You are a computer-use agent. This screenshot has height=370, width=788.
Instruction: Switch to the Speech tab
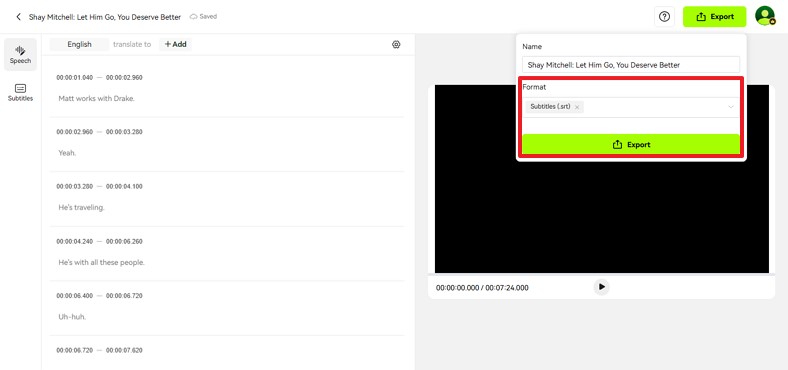(x=20, y=54)
